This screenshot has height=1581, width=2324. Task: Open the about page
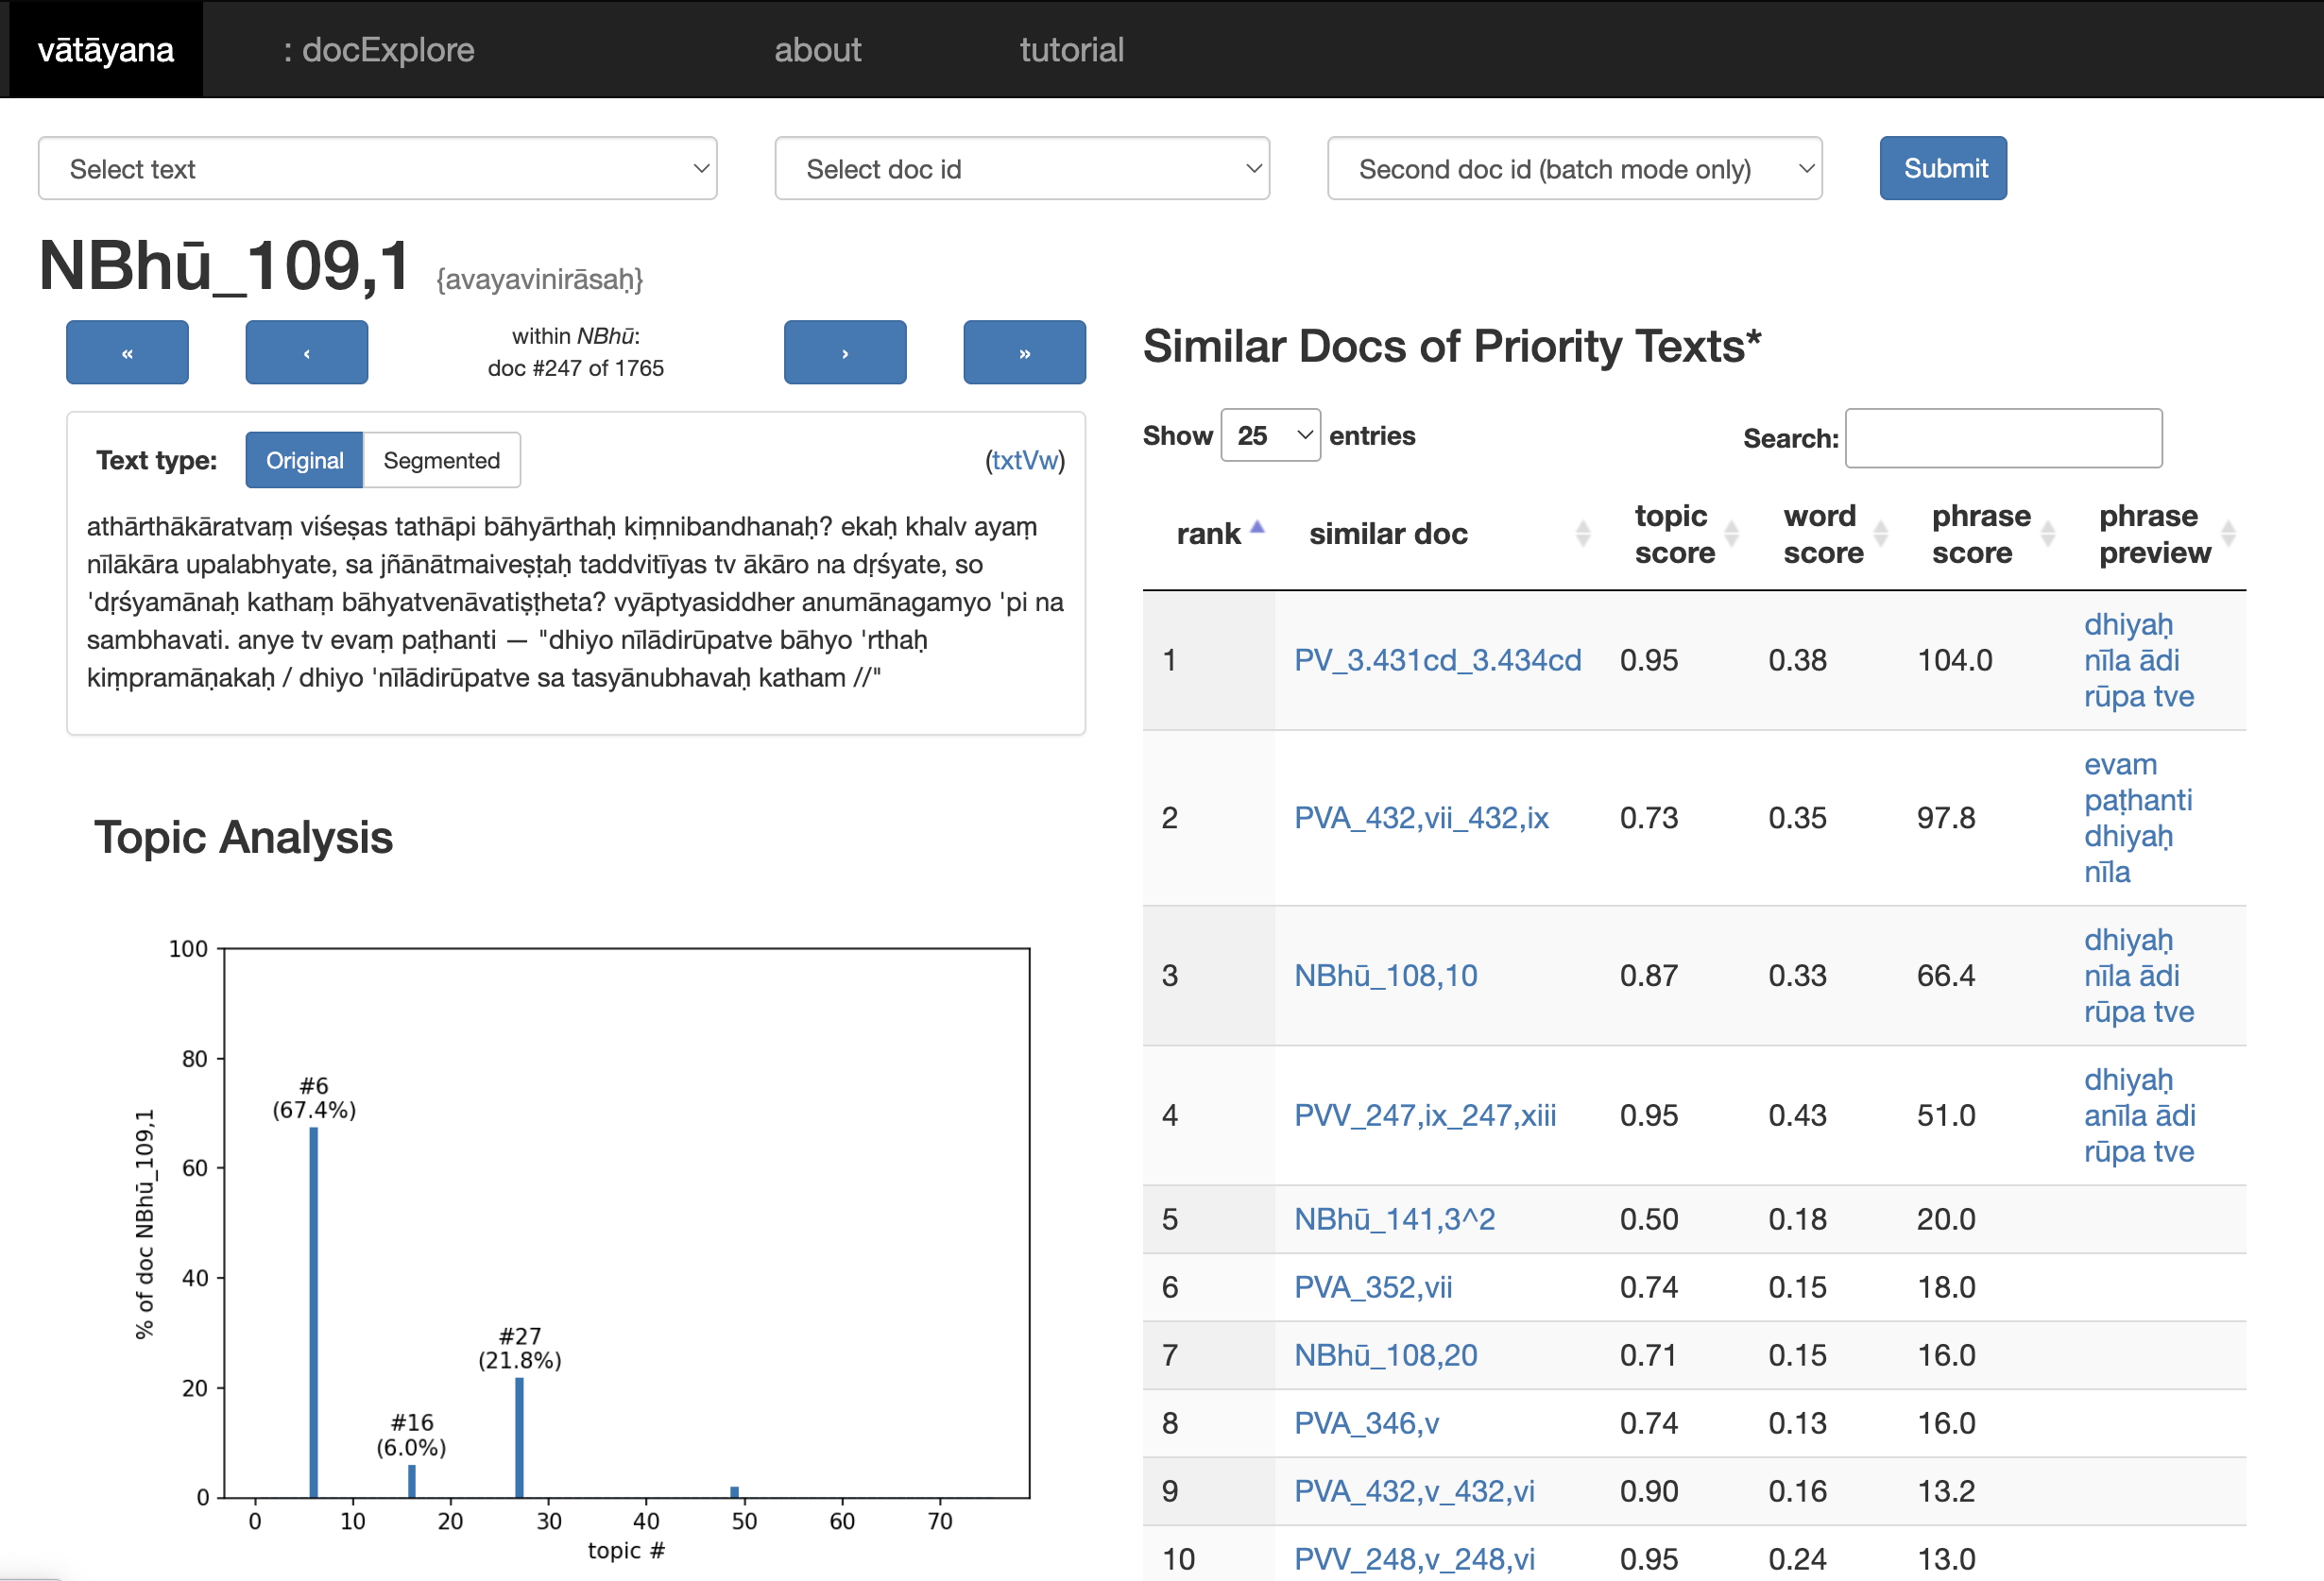pos(817,49)
